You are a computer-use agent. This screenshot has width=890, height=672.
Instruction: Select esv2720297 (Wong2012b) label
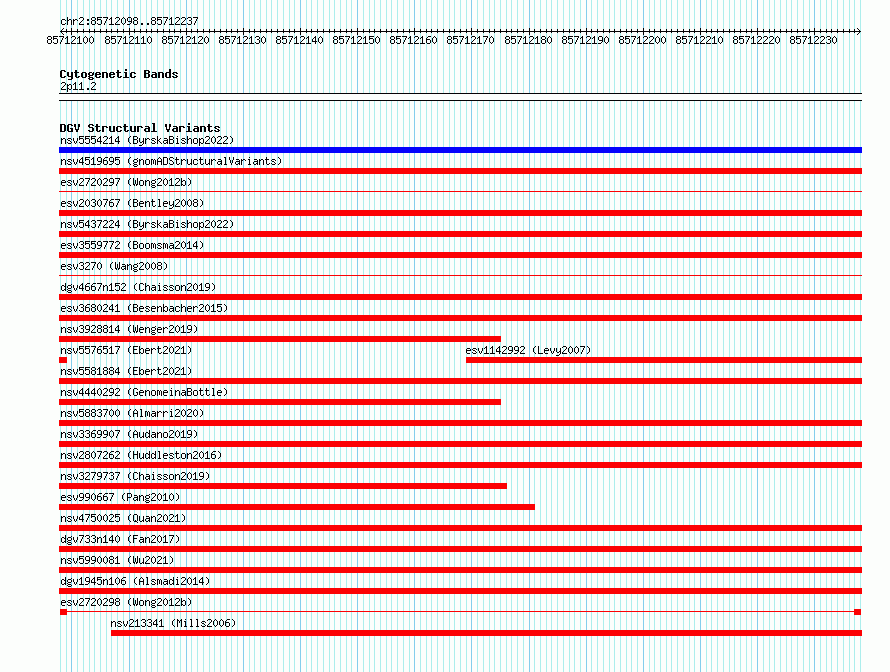pyautogui.click(x=126, y=182)
